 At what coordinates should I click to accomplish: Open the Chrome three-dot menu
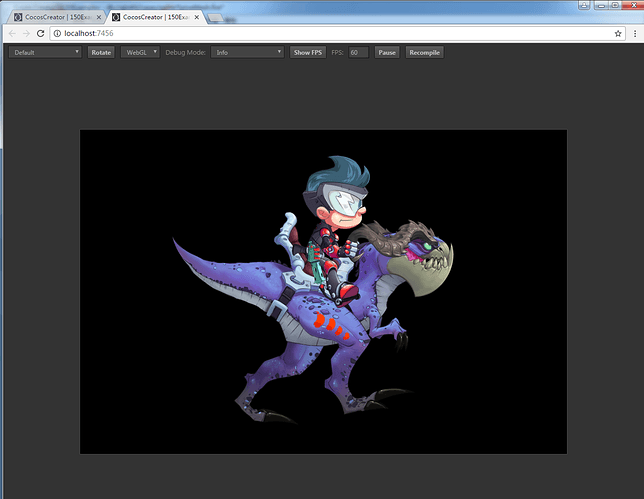(635, 34)
